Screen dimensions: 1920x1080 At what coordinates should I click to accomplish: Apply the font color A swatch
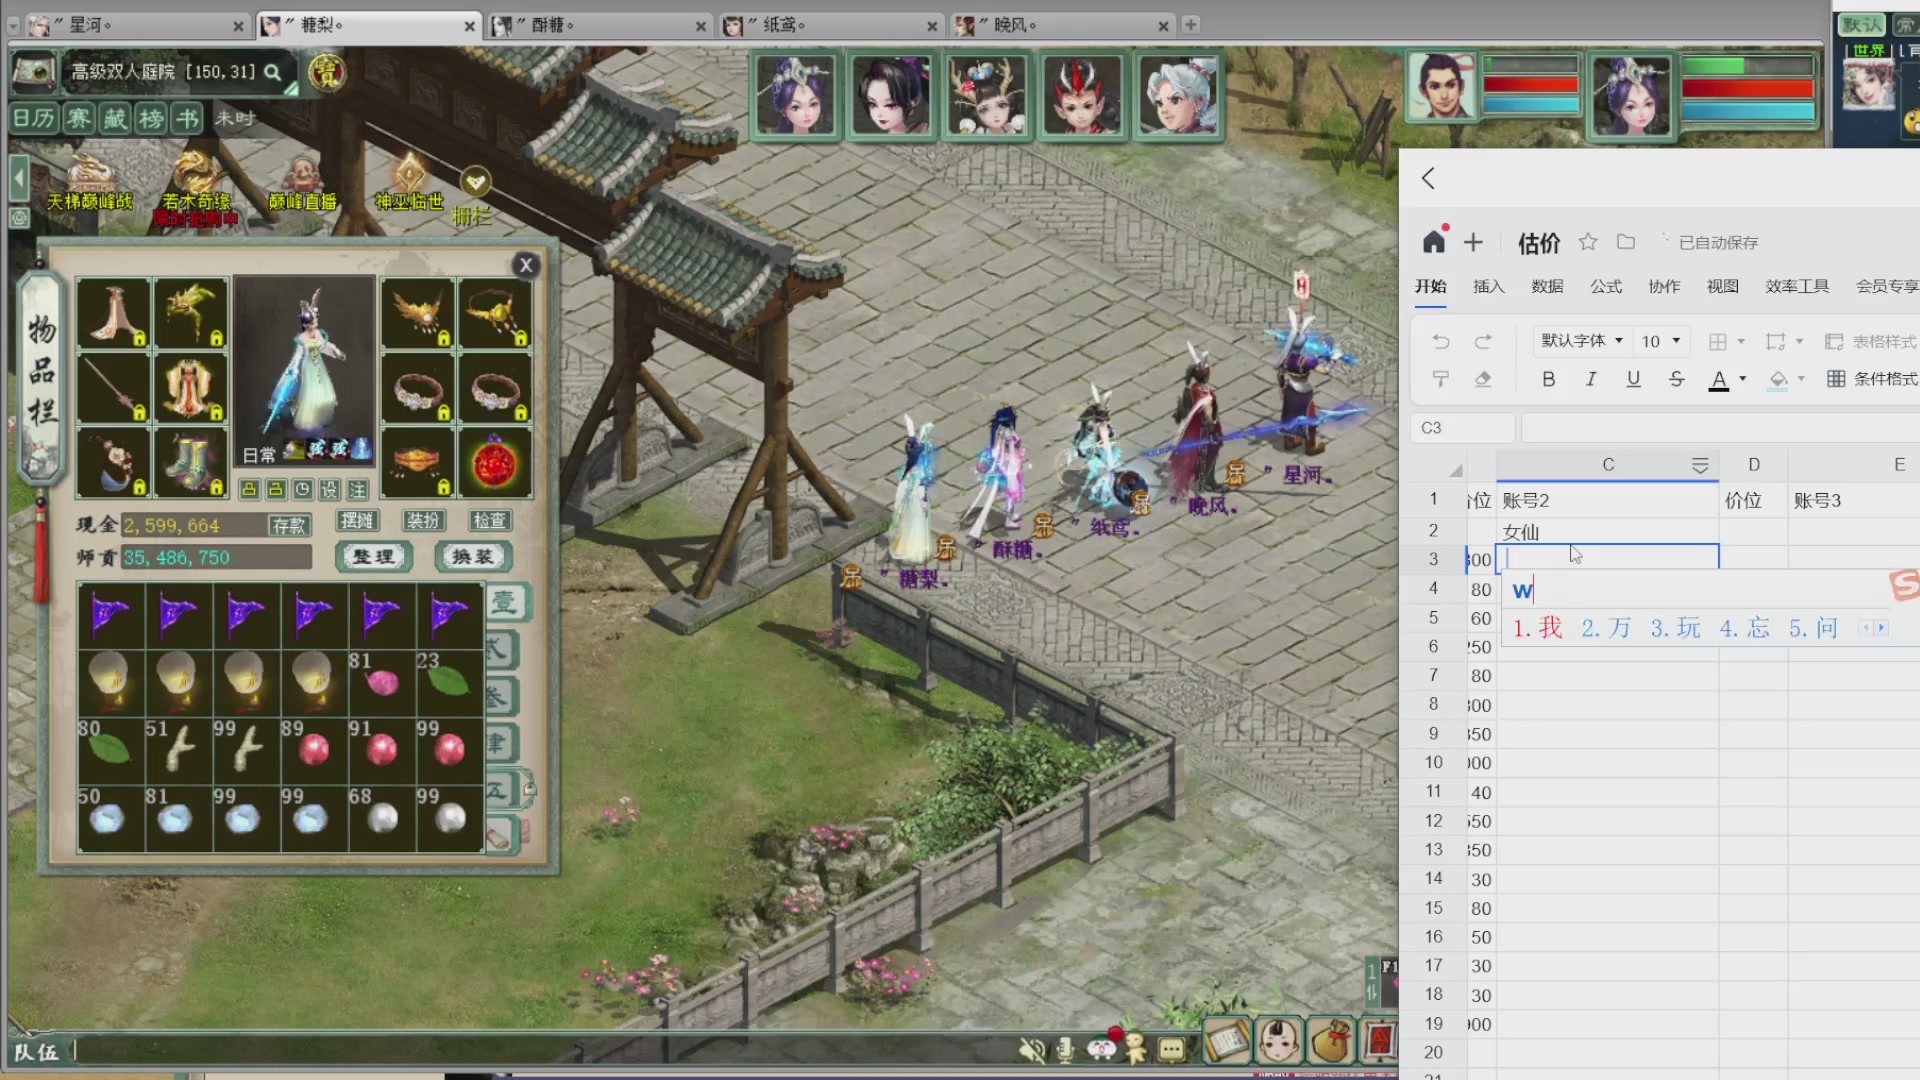1719,379
